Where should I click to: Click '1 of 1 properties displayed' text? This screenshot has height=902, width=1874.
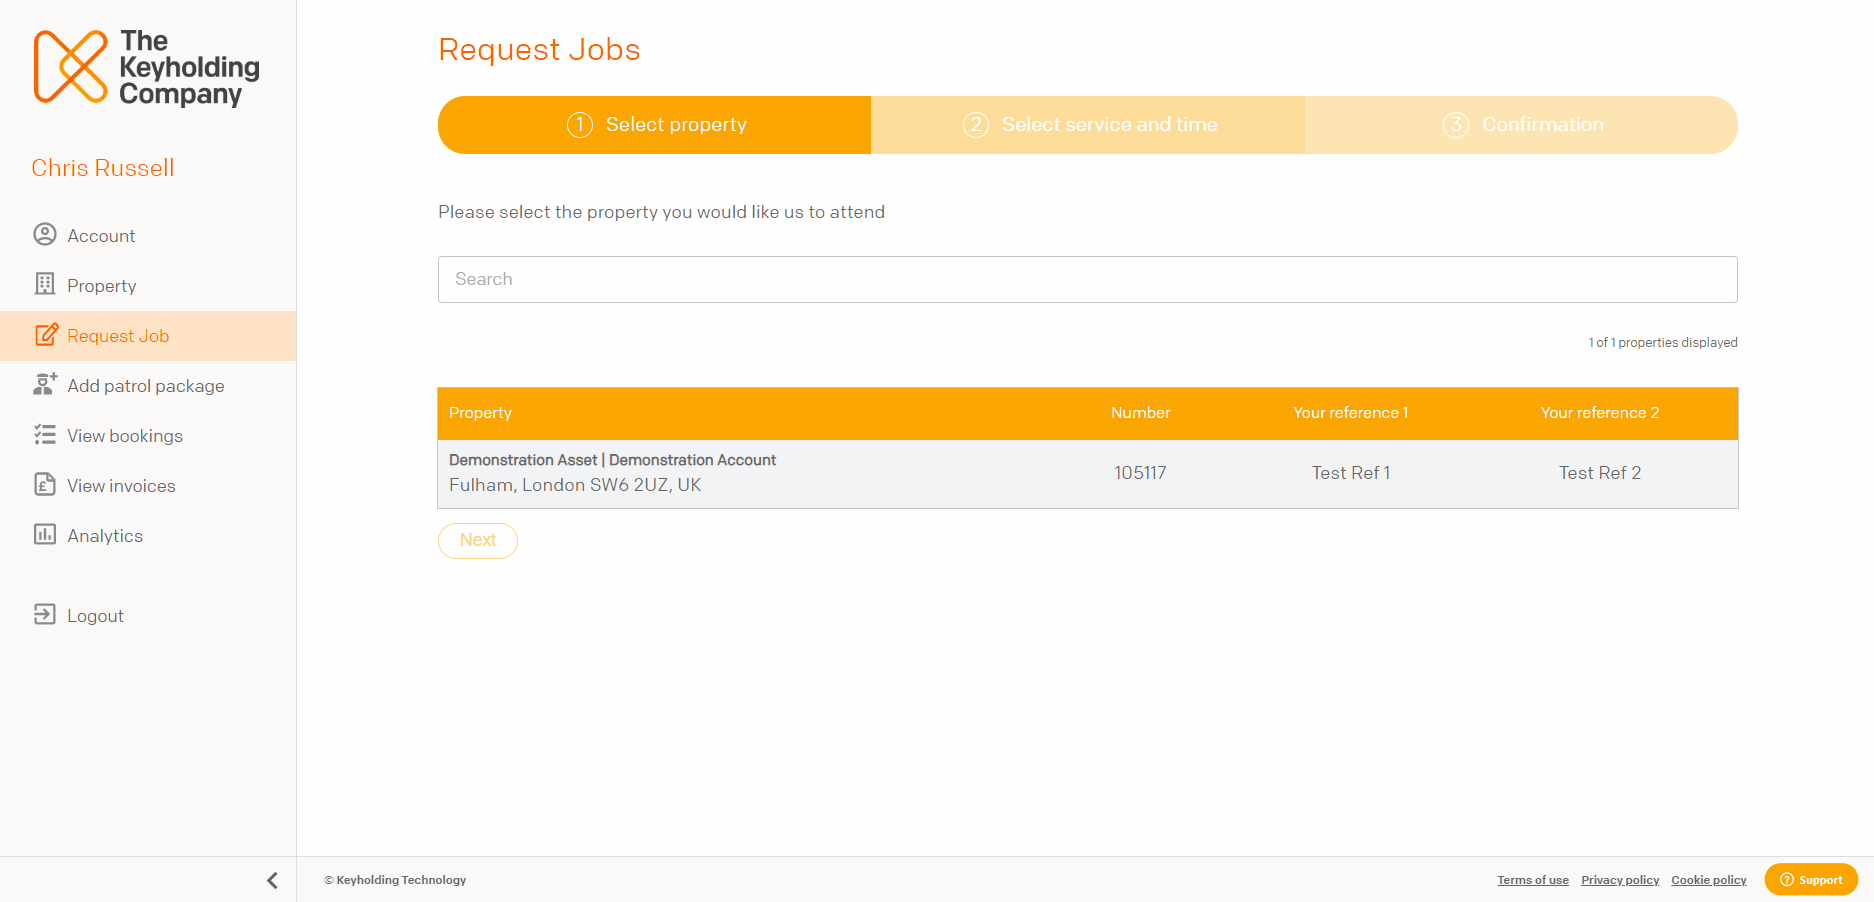pos(1663,343)
